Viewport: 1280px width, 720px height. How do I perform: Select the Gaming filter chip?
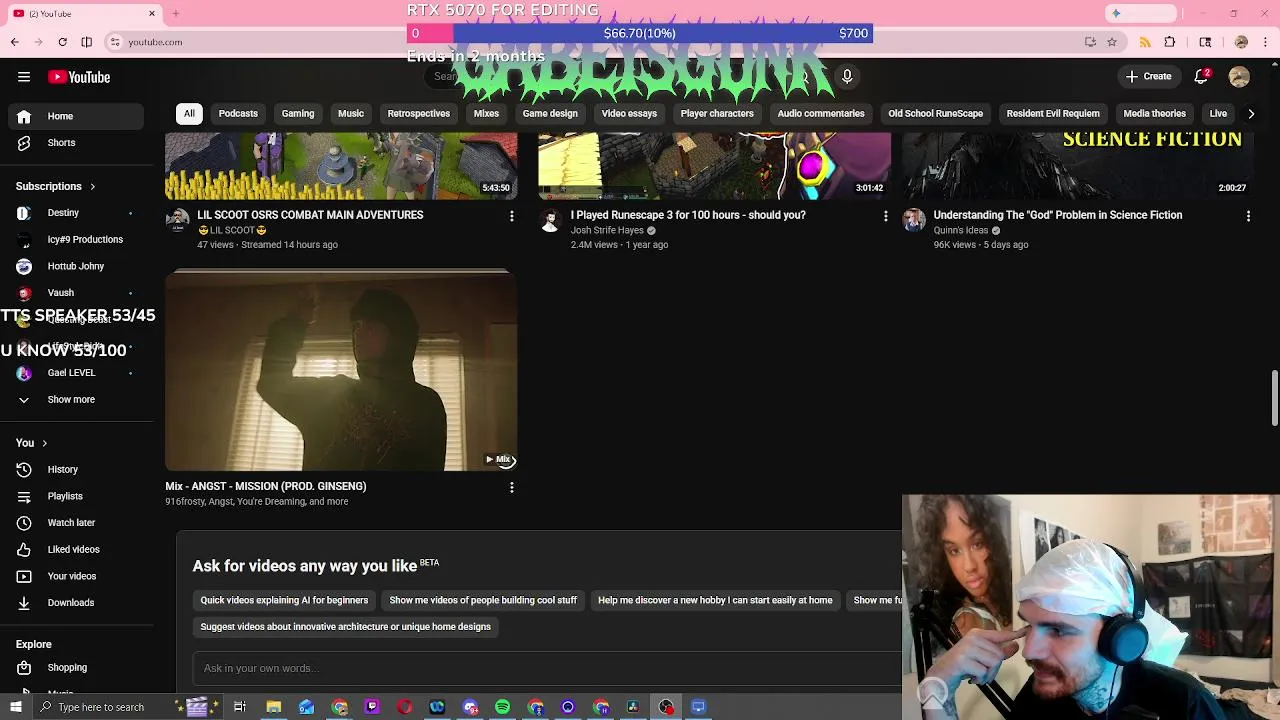[x=298, y=114]
